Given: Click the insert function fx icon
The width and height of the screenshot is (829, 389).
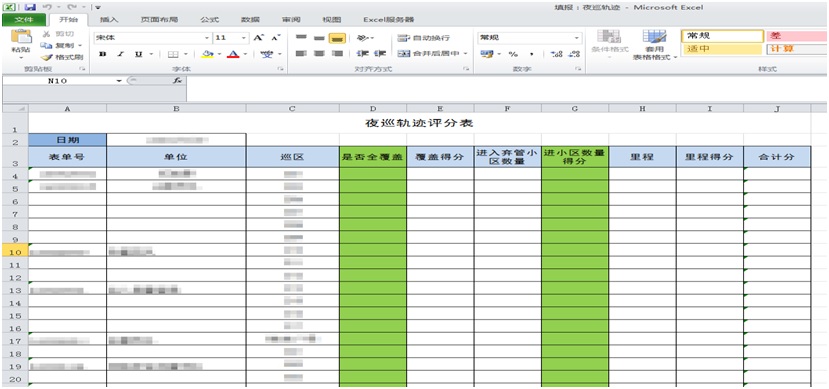Looking at the screenshot, I should (x=177, y=81).
